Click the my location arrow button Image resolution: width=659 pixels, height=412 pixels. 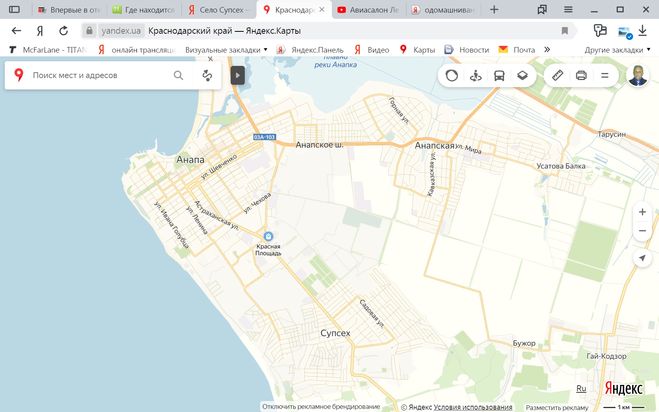[x=642, y=258]
